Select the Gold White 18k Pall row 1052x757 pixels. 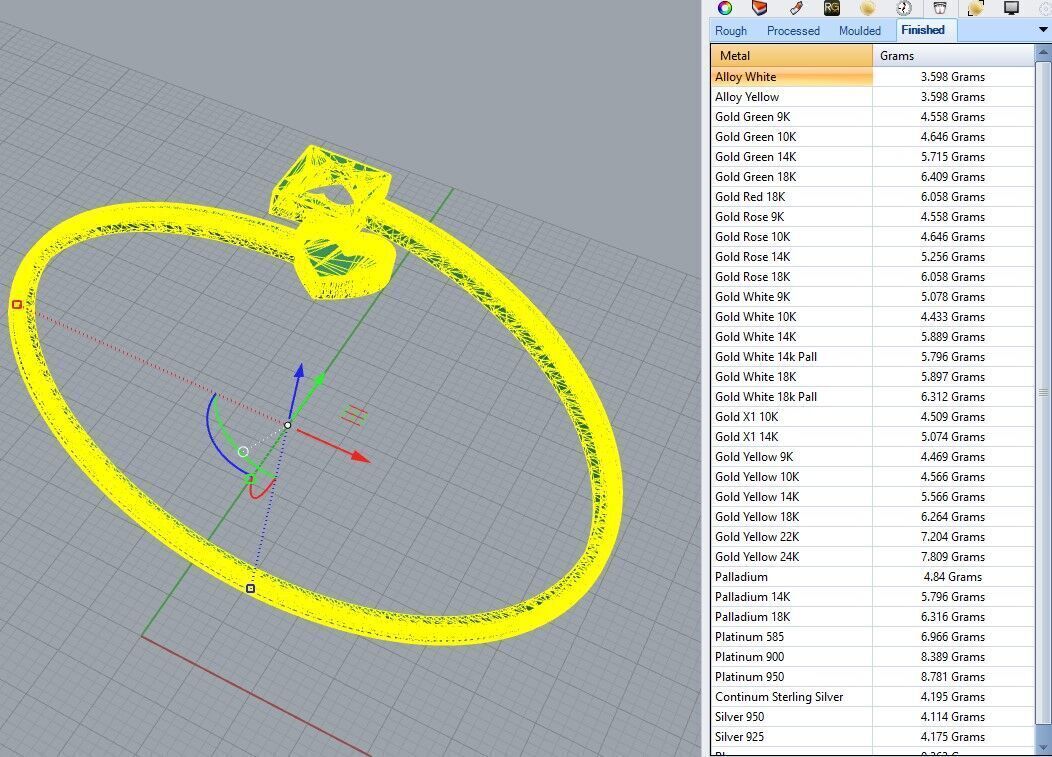(x=873, y=397)
